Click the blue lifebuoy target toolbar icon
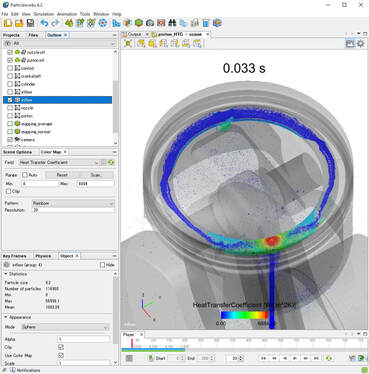This screenshot has width=369, height=374. tap(103, 23)
